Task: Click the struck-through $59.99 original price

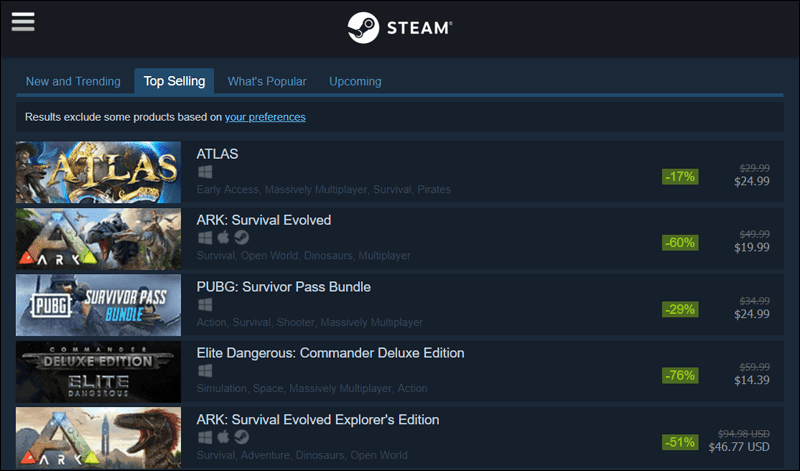Action: [755, 367]
